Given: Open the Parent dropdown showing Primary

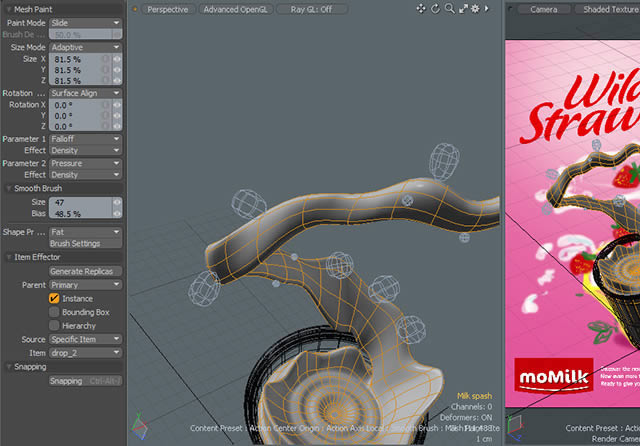Looking at the screenshot, I should pos(85,285).
